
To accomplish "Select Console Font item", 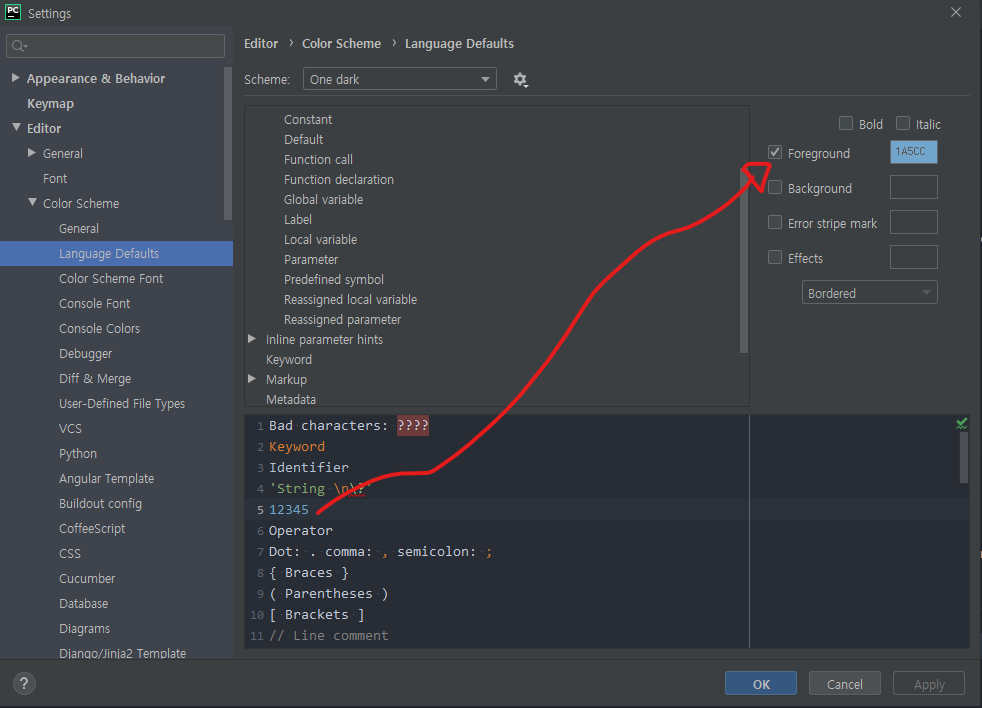I will click(x=95, y=303).
